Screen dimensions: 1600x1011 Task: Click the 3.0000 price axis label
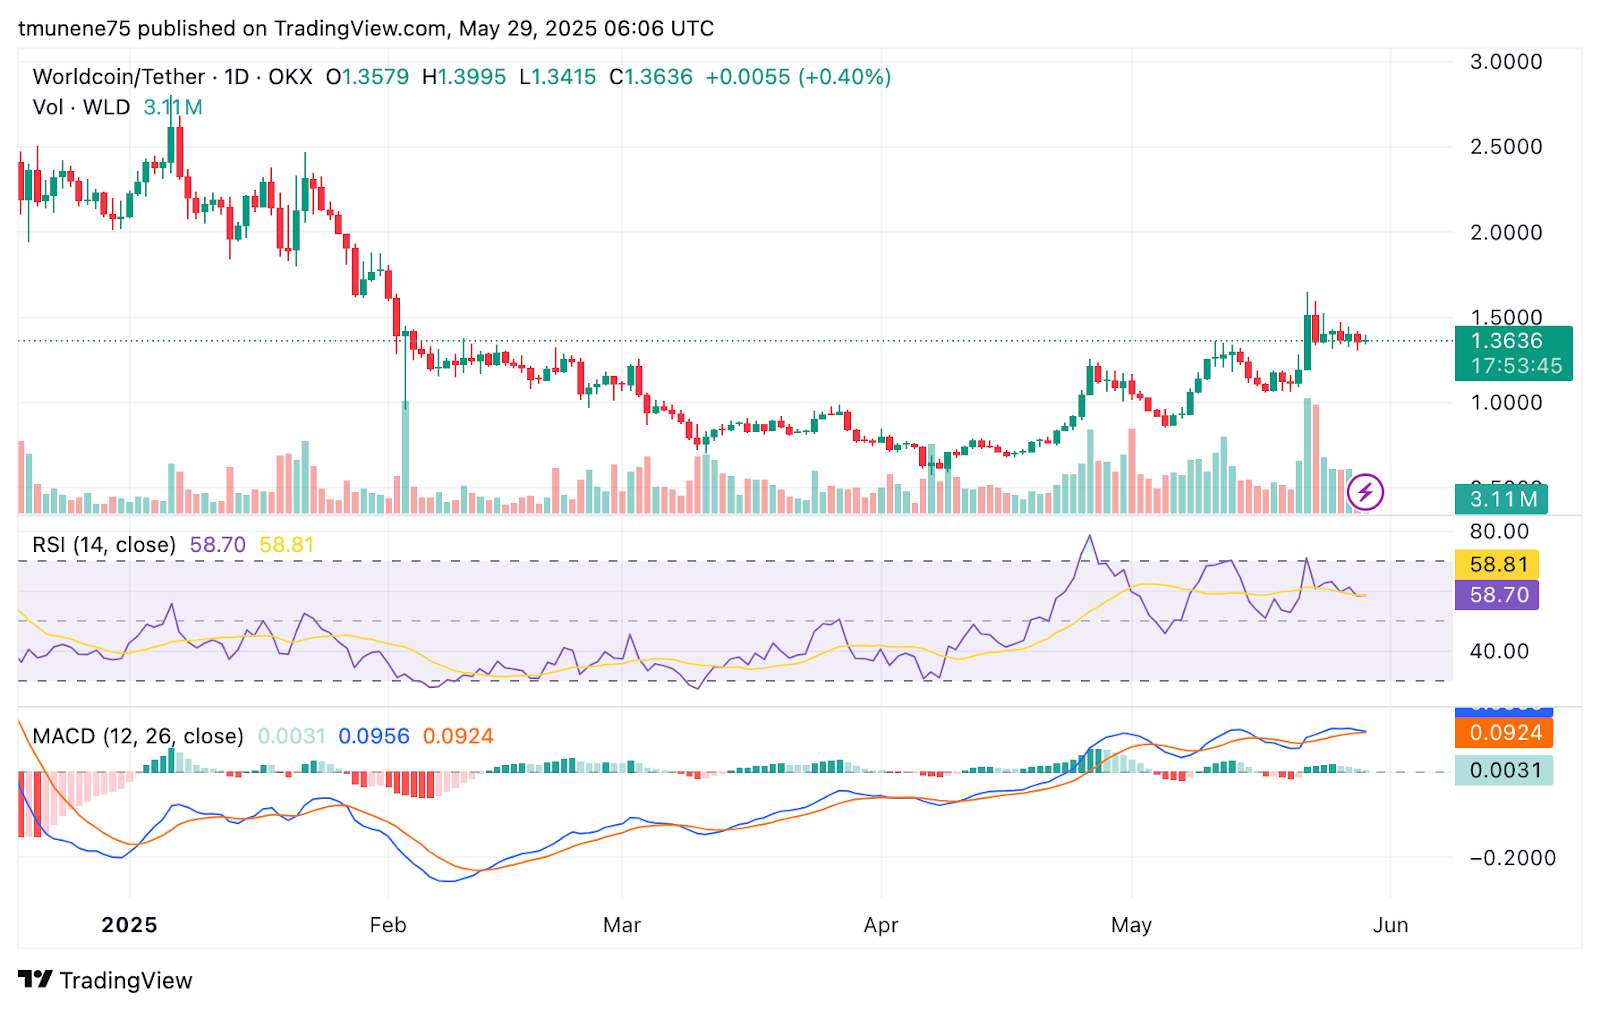point(1506,62)
